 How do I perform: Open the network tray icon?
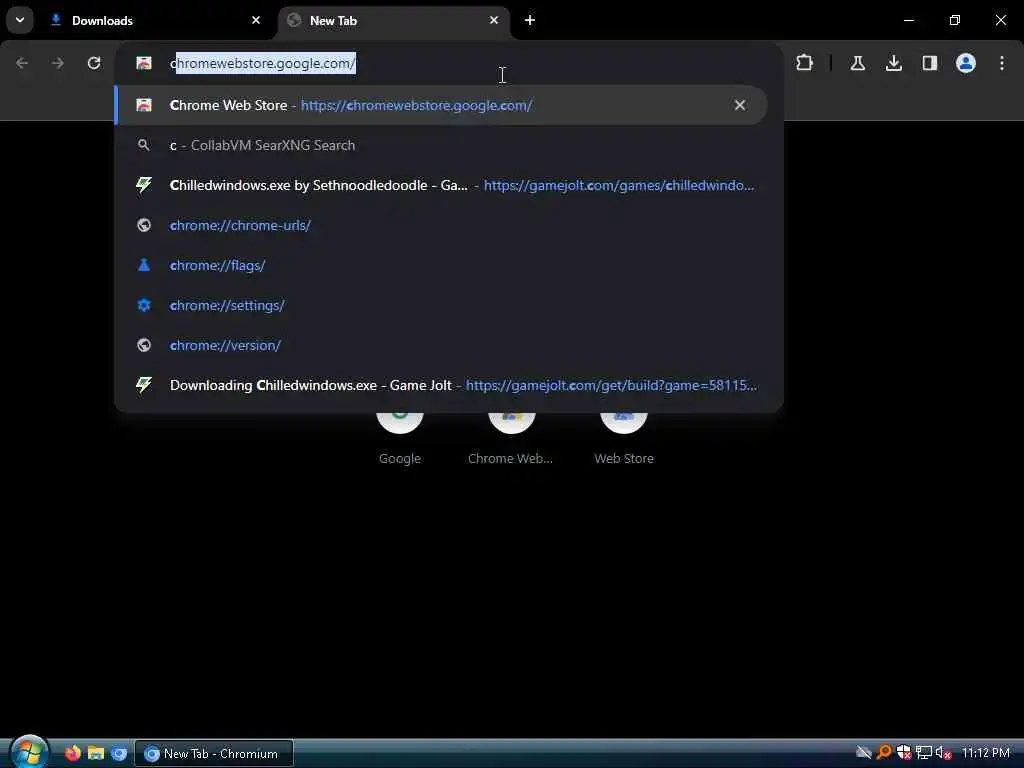click(x=923, y=753)
